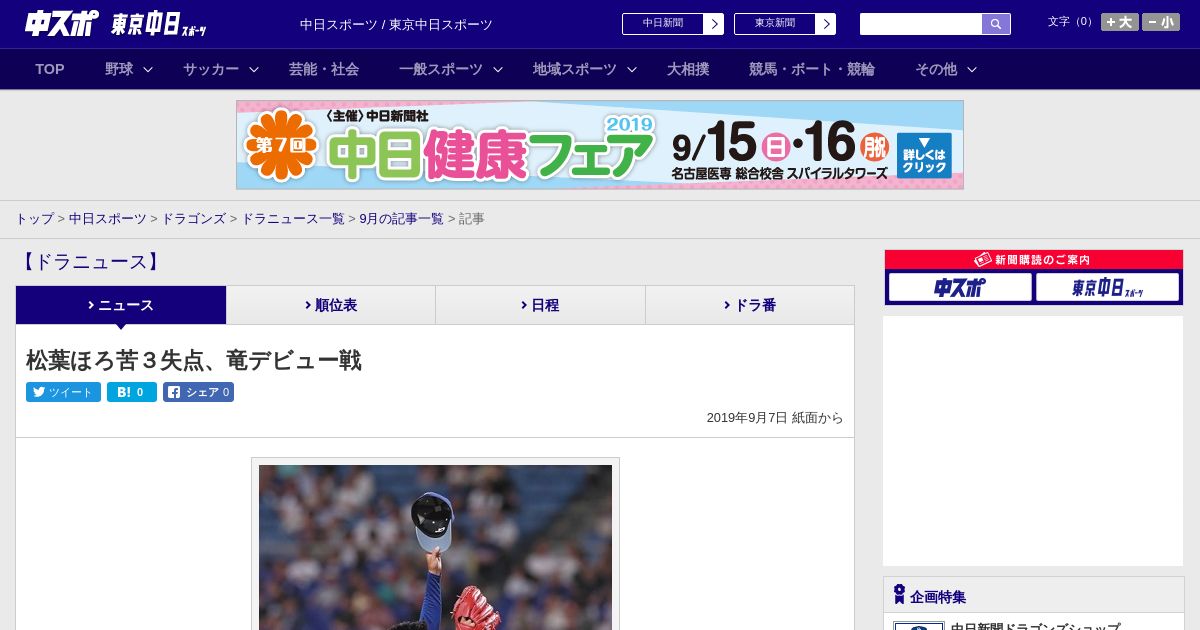The height and width of the screenshot is (630, 1200).
Task: Open the article photo of the pitcher
Action: click(x=435, y=547)
